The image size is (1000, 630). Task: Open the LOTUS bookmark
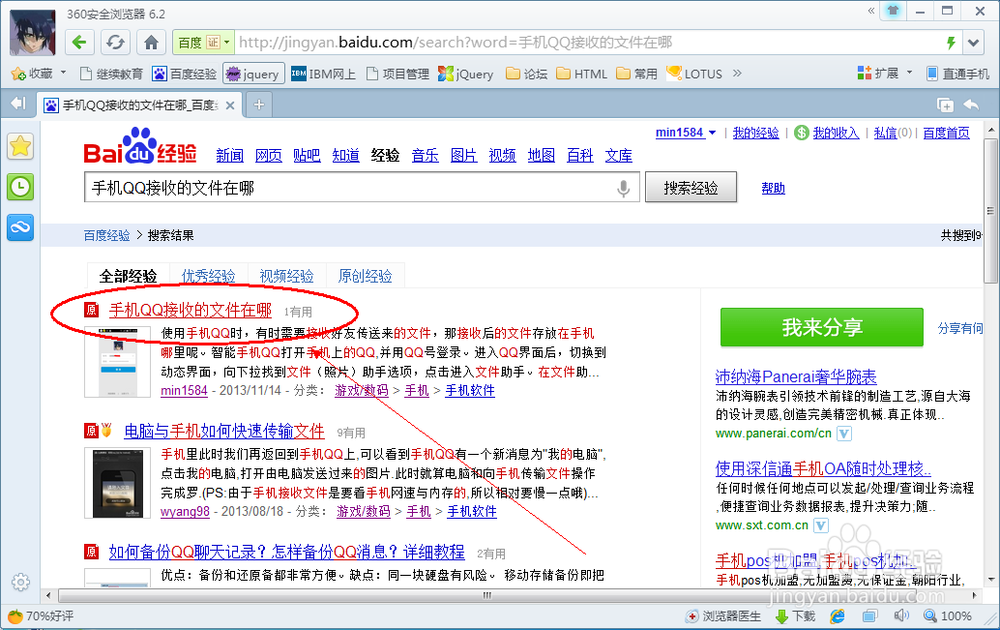coord(695,74)
